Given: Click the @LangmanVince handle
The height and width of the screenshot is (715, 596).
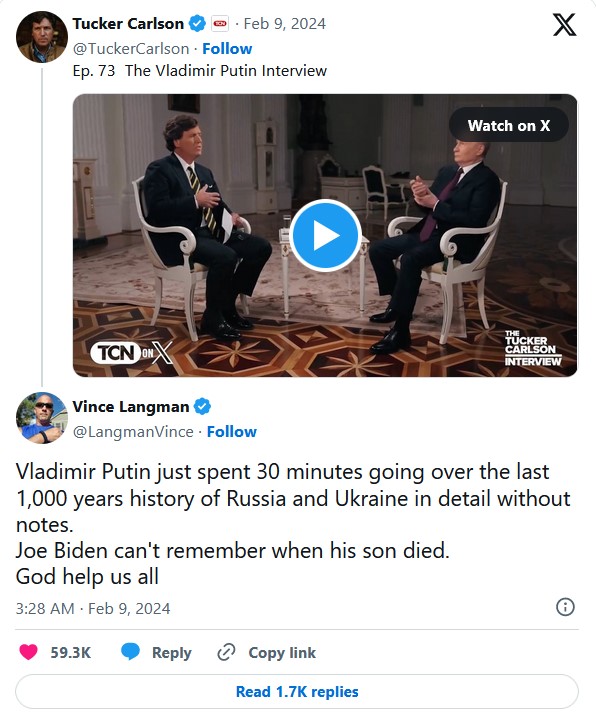Looking at the screenshot, I should coord(133,432).
